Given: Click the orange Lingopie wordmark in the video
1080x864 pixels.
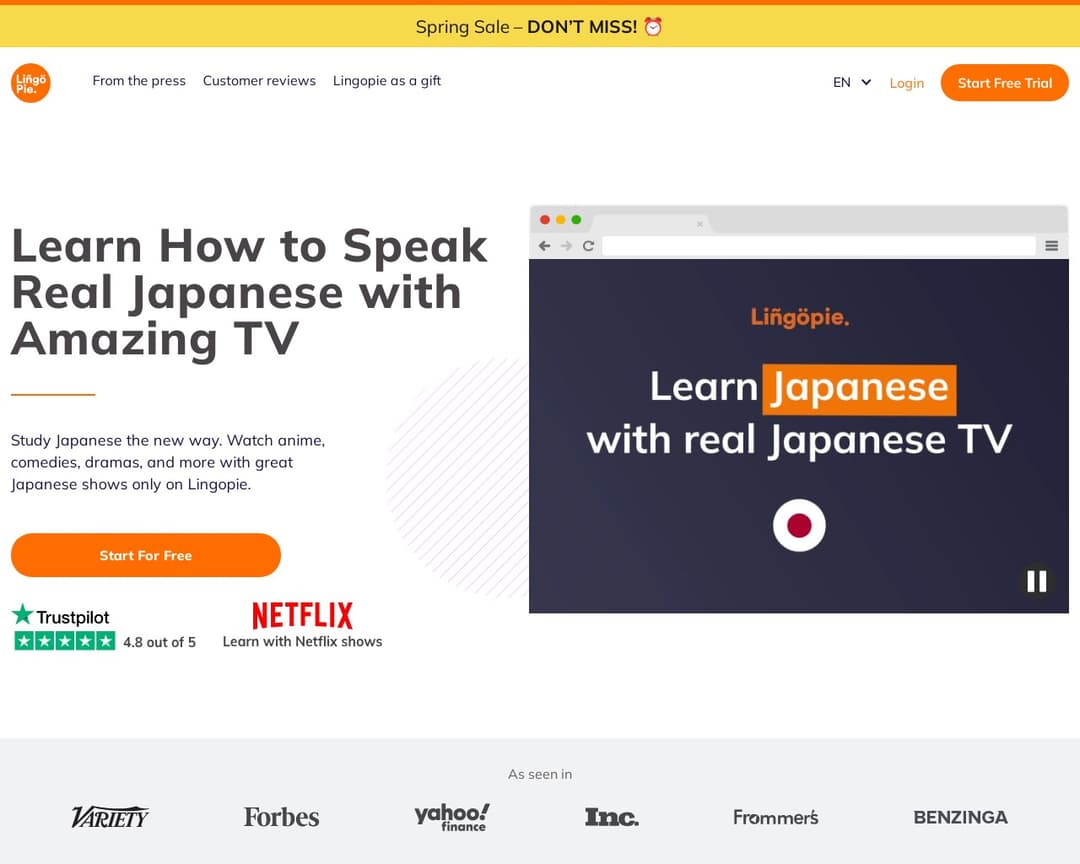Looking at the screenshot, I should [800, 317].
